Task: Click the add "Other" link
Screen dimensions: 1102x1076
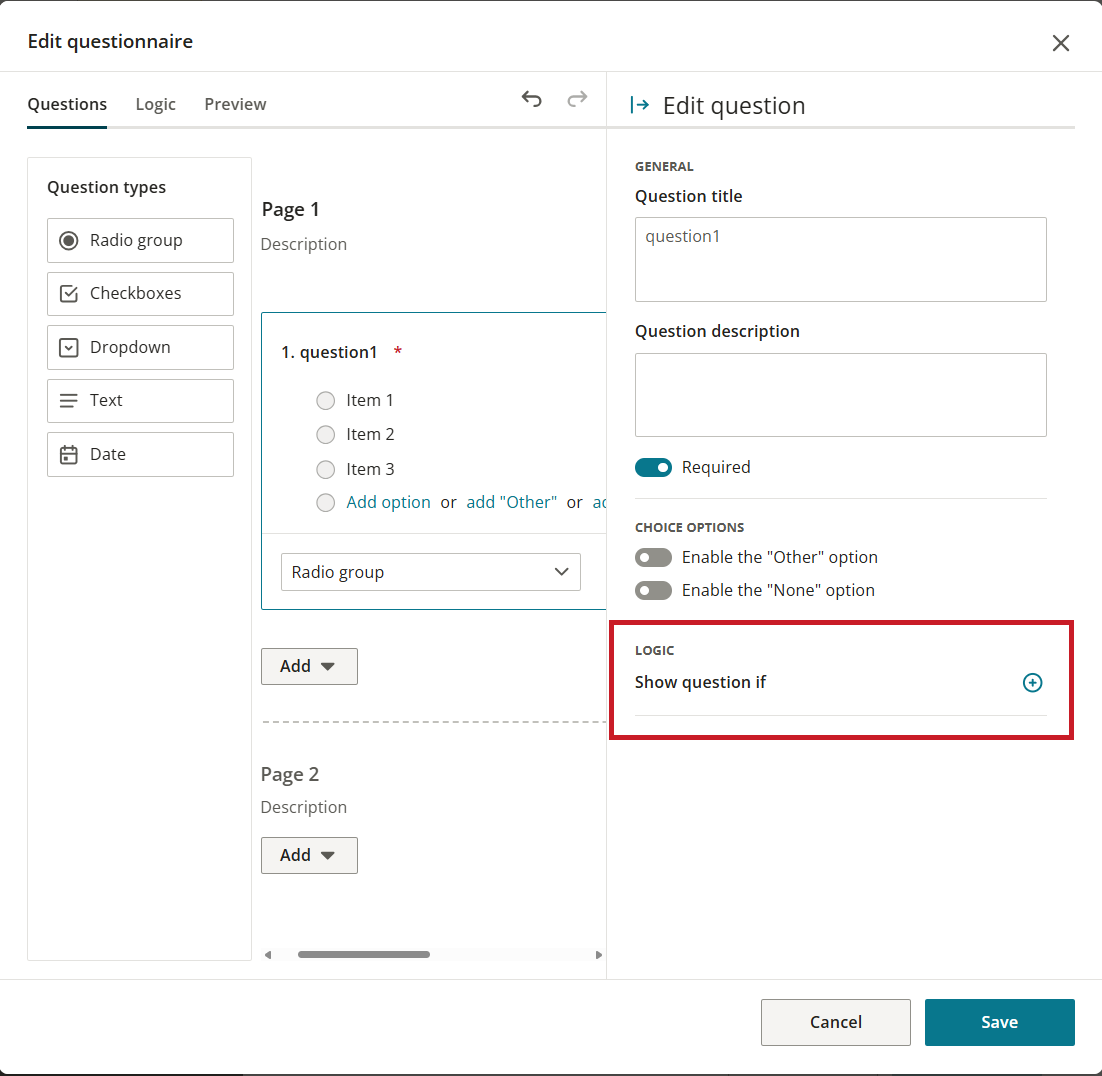Action: pyautogui.click(x=512, y=502)
